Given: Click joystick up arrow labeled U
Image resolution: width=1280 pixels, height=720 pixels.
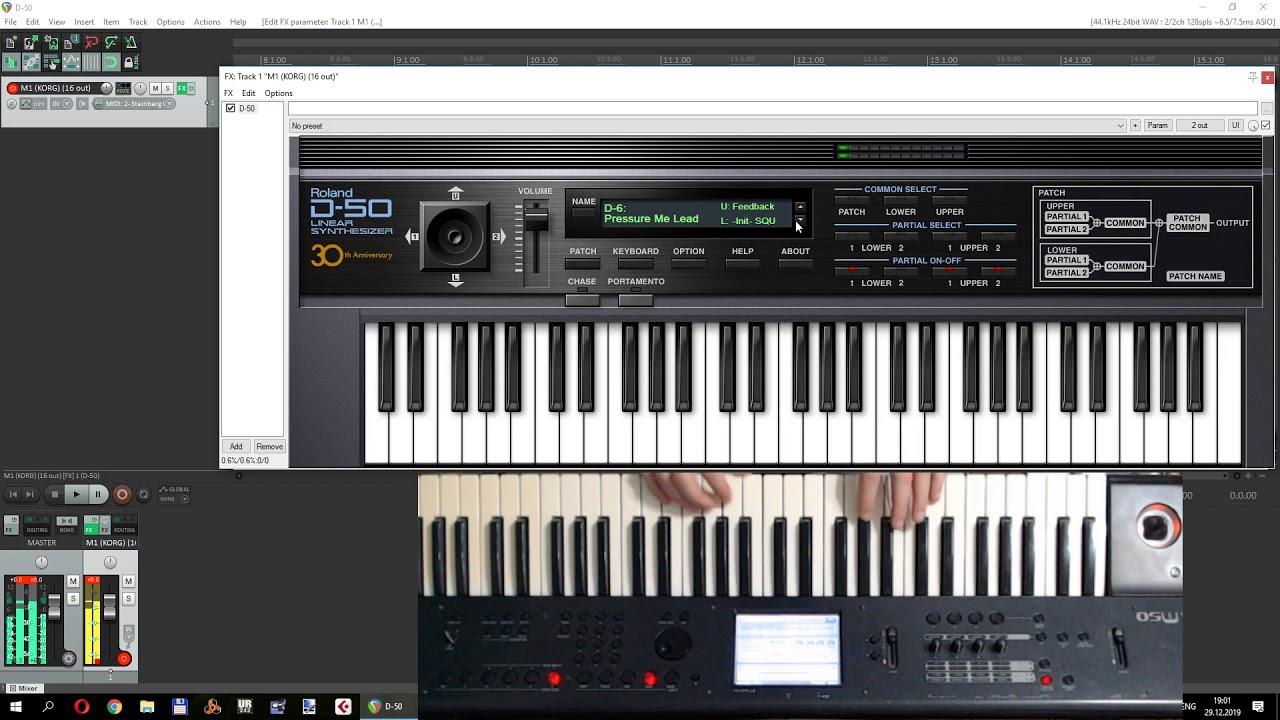Looking at the screenshot, I should coord(456,193).
